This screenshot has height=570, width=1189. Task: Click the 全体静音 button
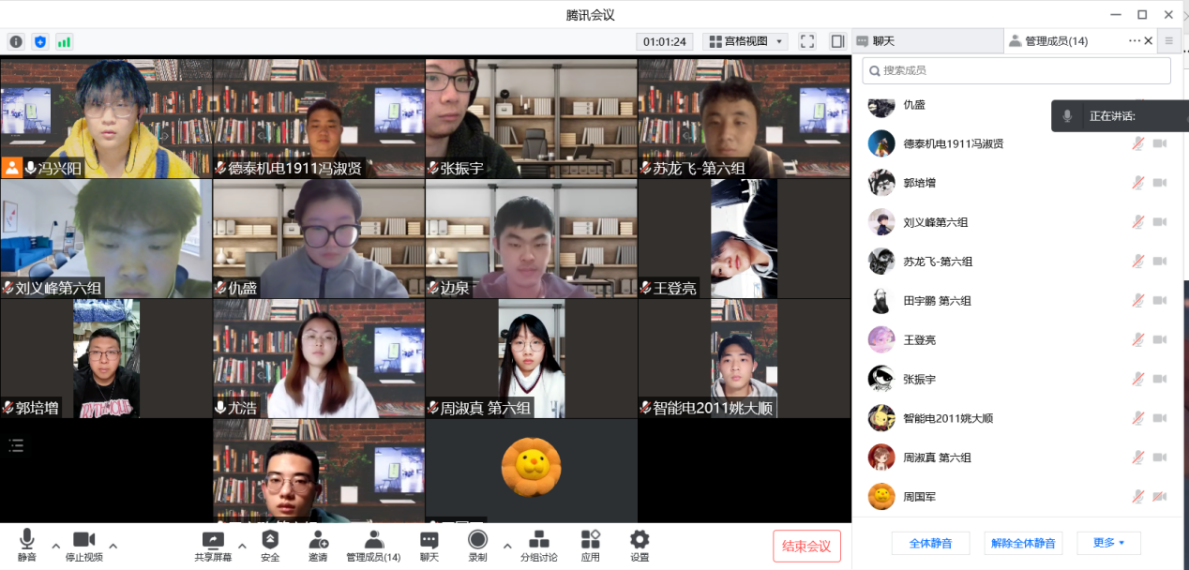[x=930, y=543]
